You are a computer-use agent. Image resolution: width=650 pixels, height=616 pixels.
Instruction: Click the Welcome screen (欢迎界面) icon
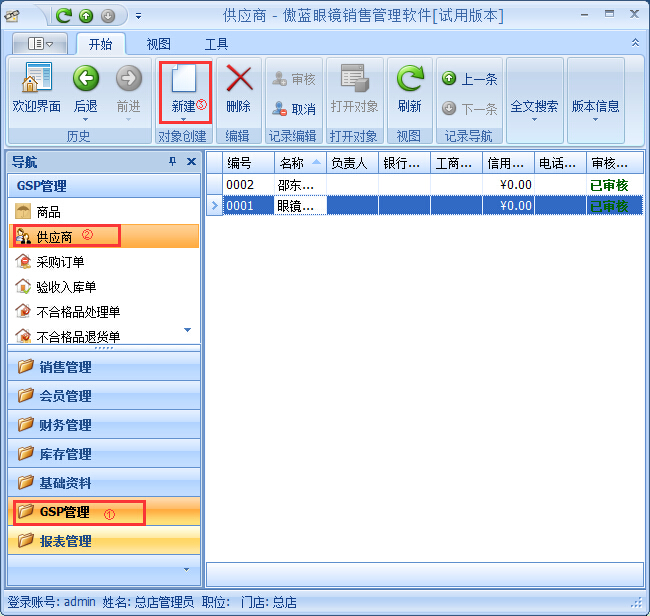pyautogui.click(x=36, y=80)
